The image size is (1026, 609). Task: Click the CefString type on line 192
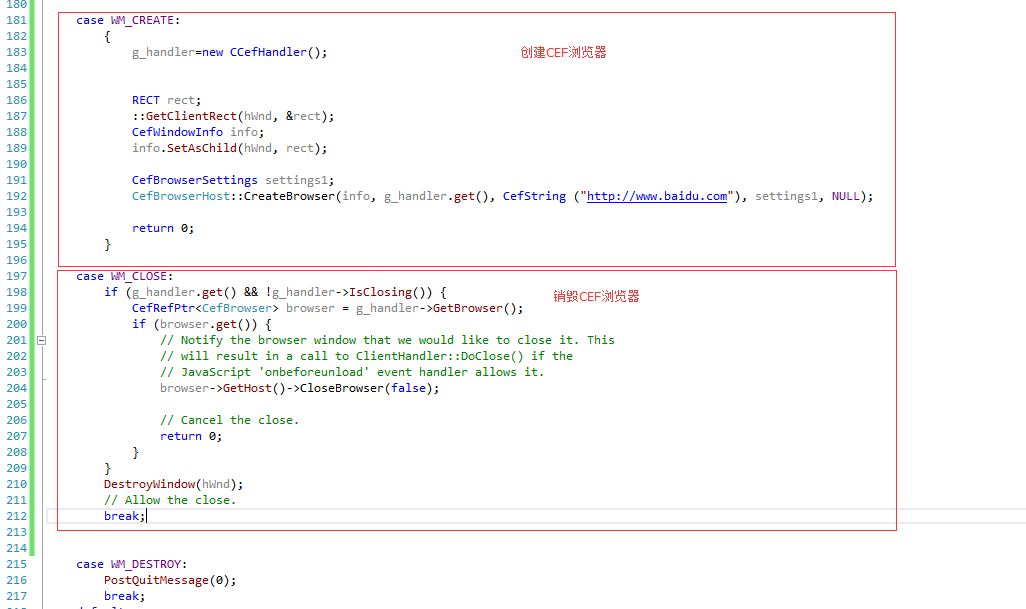click(535, 196)
